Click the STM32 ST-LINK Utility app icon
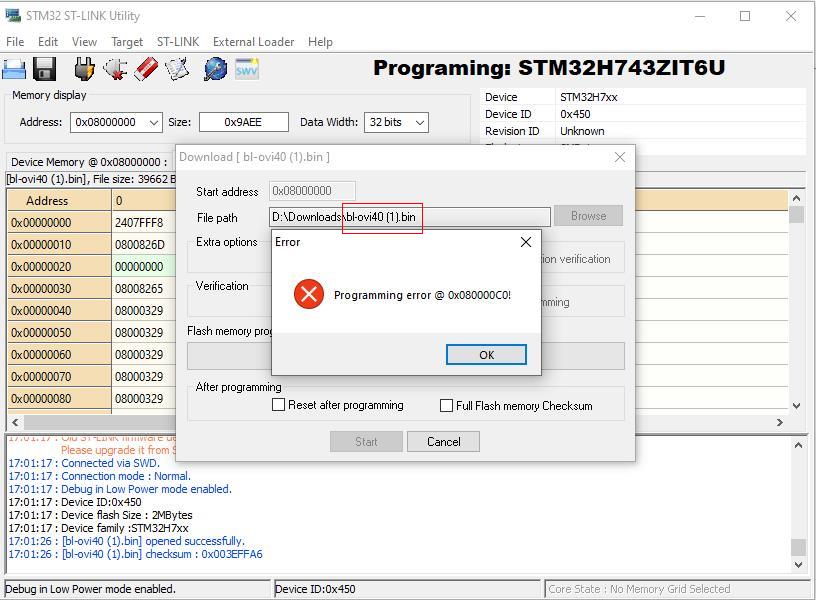The height and width of the screenshot is (600, 816). pyautogui.click(x=13, y=16)
